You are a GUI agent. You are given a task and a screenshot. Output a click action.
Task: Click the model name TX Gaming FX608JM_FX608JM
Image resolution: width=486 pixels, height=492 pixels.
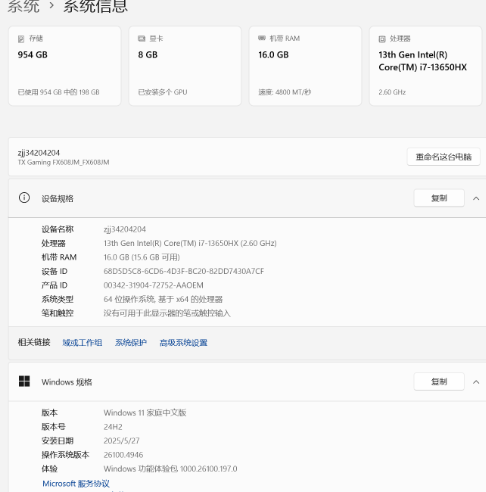click(x=63, y=162)
